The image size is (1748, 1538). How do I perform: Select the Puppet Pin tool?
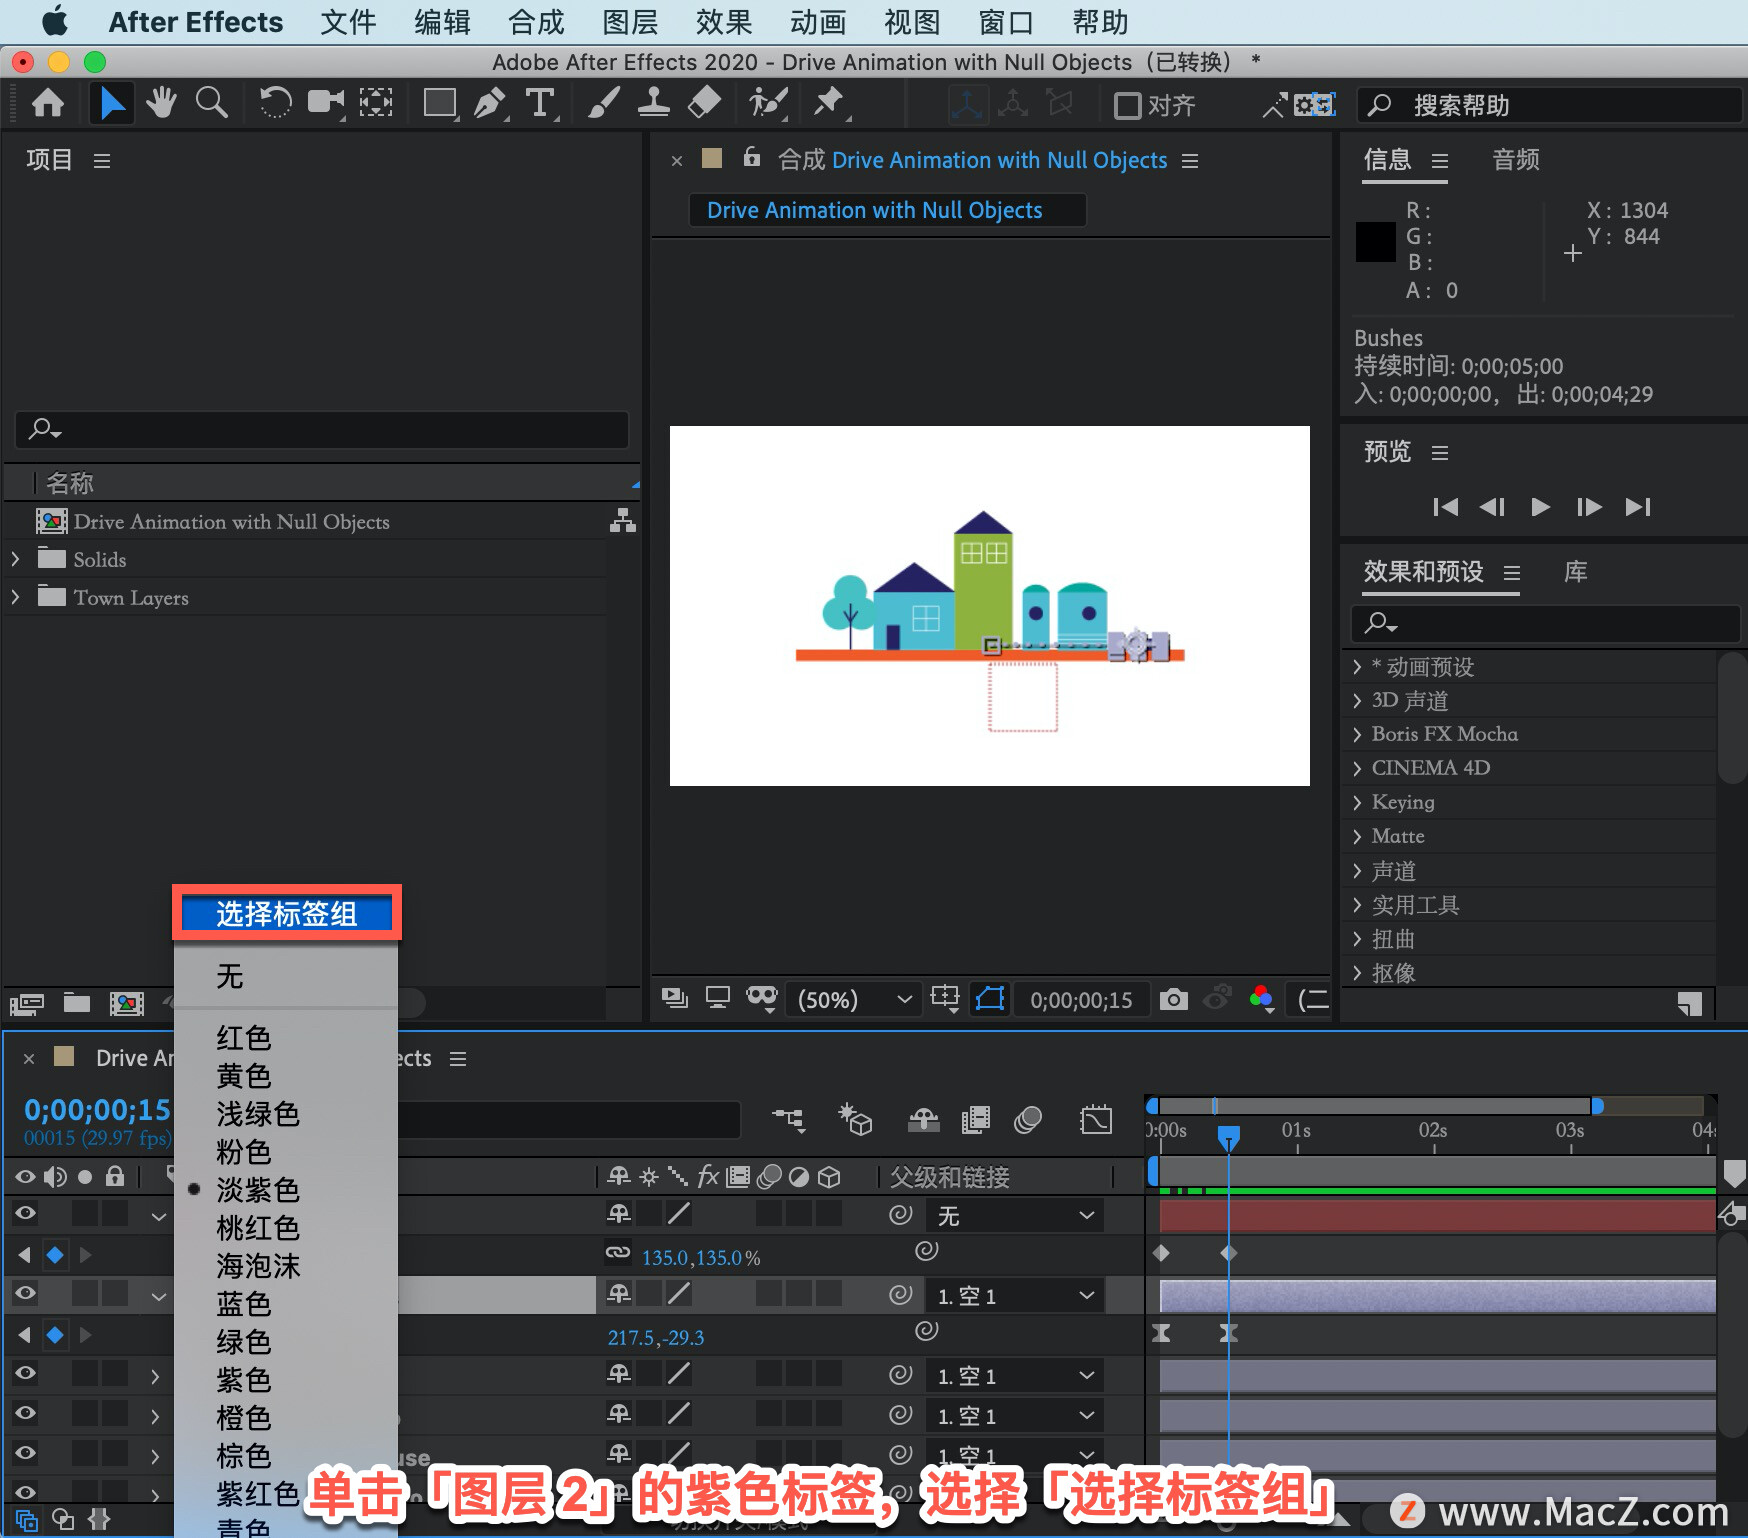[828, 103]
